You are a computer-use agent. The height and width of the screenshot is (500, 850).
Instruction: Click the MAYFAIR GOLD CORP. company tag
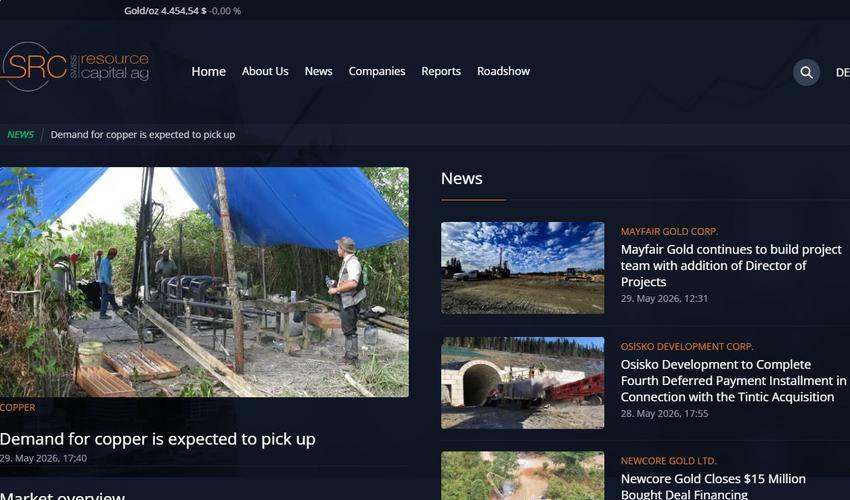pyautogui.click(x=669, y=232)
